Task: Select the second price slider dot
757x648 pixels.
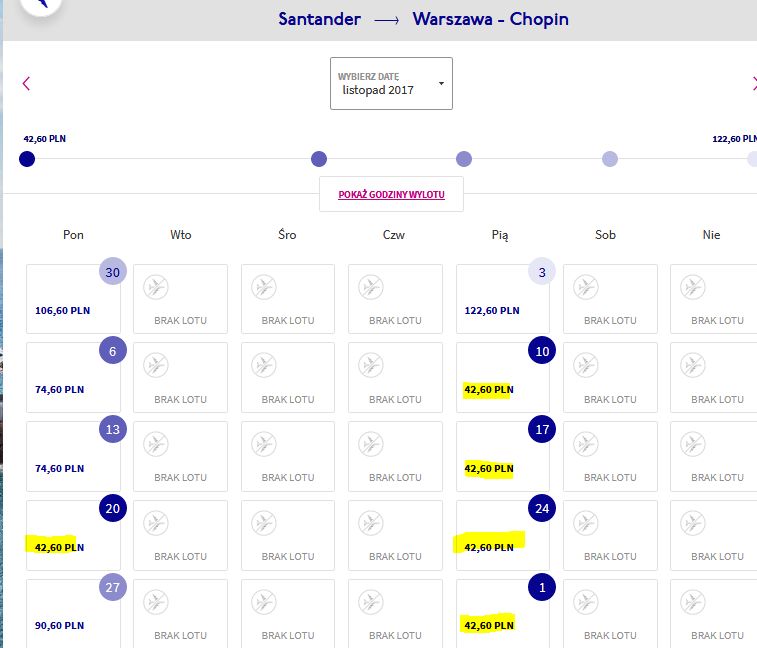Action: pos(319,159)
